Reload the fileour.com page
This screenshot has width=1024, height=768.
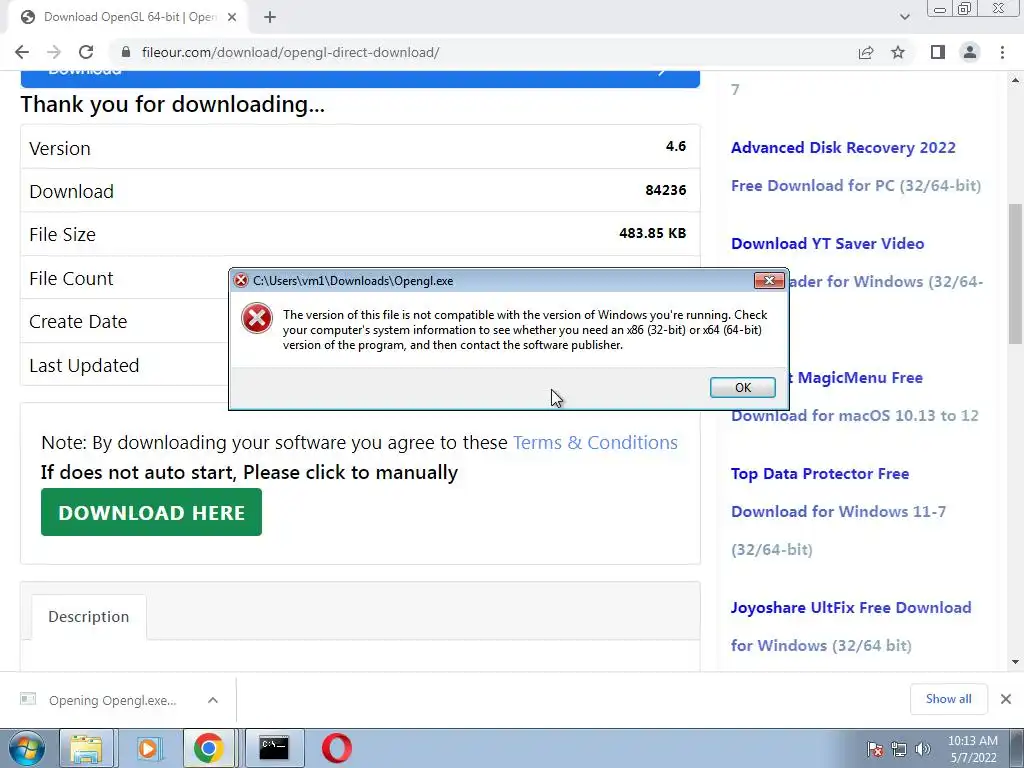[86, 52]
